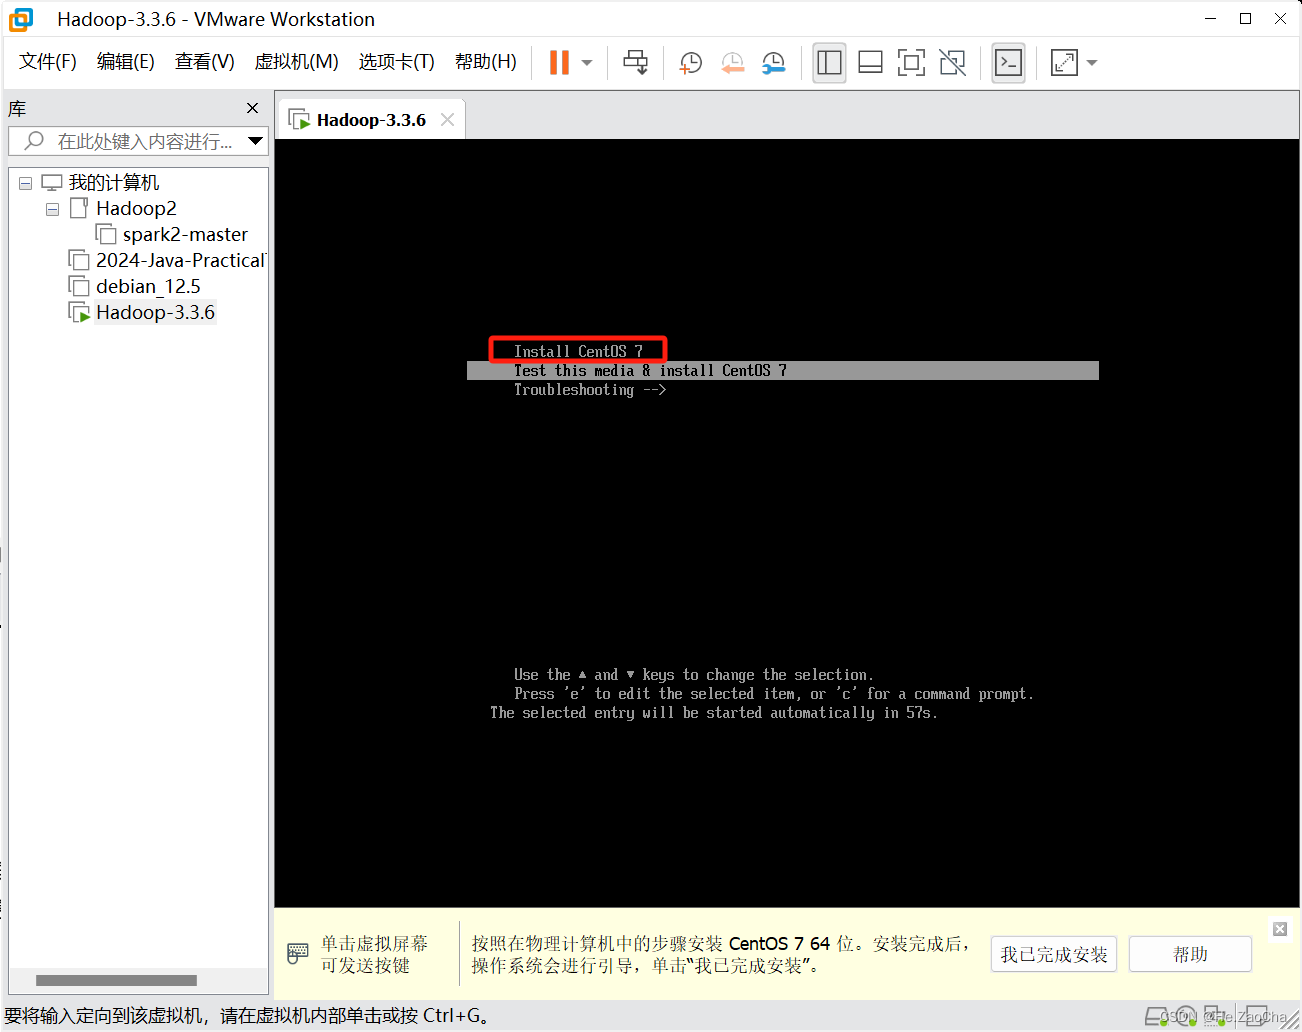Screen dimensions: 1302x1032
Task: Open the library search filter dropdown
Action: [256, 141]
